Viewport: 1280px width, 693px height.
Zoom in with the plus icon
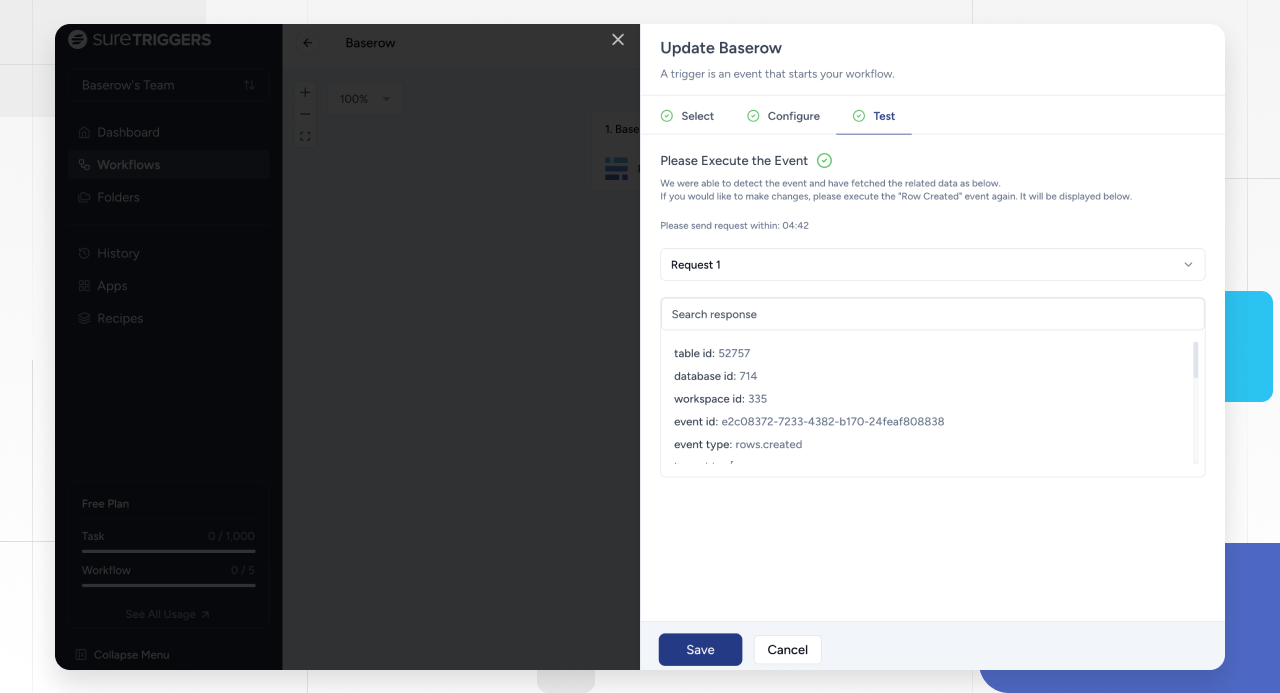point(306,92)
